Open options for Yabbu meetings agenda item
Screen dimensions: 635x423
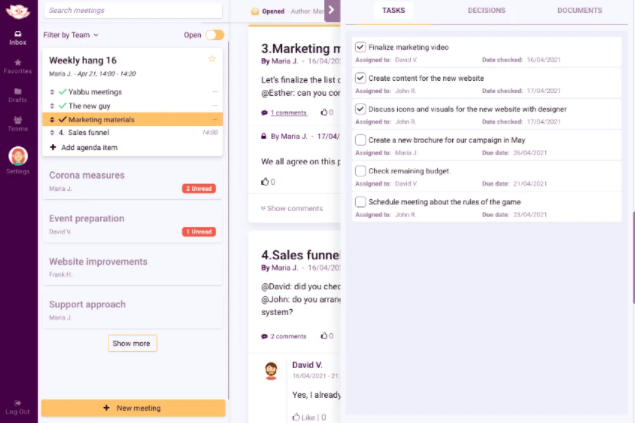pyautogui.click(x=215, y=92)
